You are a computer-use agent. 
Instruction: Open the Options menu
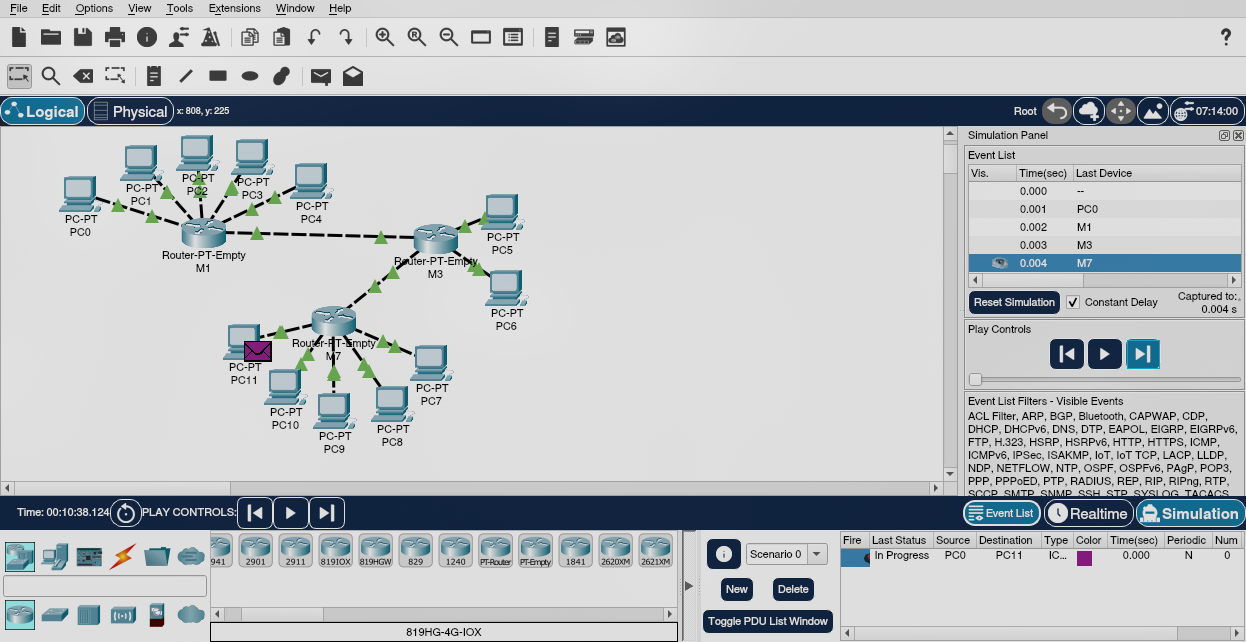pyautogui.click(x=94, y=8)
